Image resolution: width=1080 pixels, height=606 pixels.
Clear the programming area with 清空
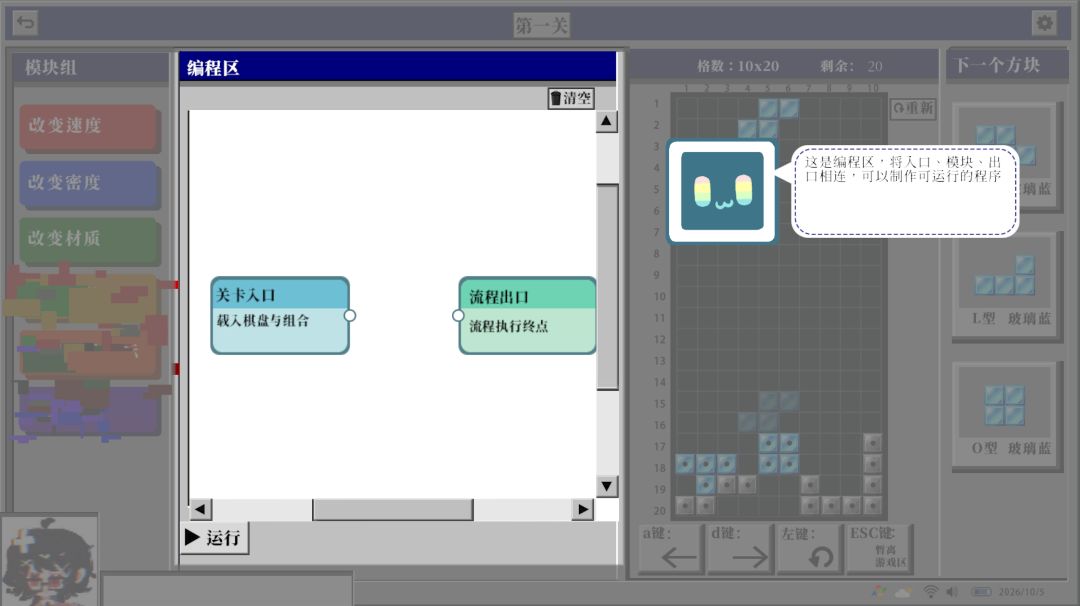(571, 98)
